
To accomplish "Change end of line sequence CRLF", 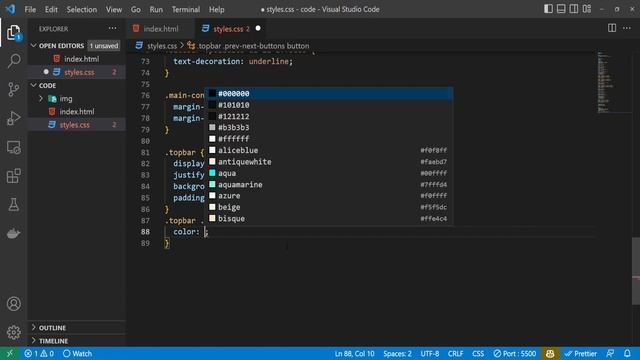I will (x=455, y=353).
